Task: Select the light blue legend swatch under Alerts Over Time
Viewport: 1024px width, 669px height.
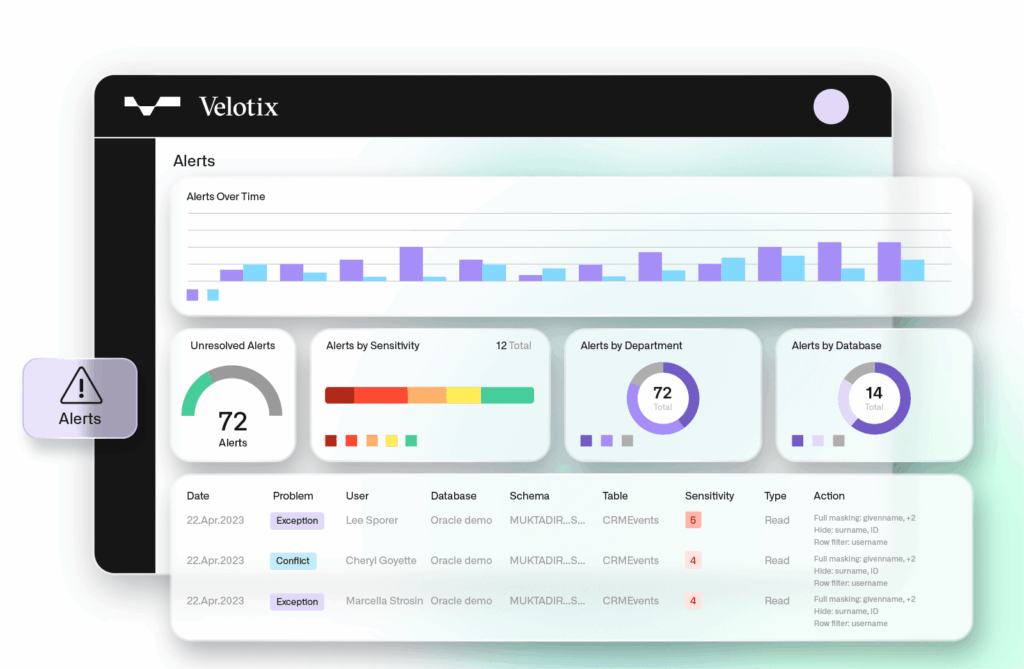Action: [x=213, y=295]
